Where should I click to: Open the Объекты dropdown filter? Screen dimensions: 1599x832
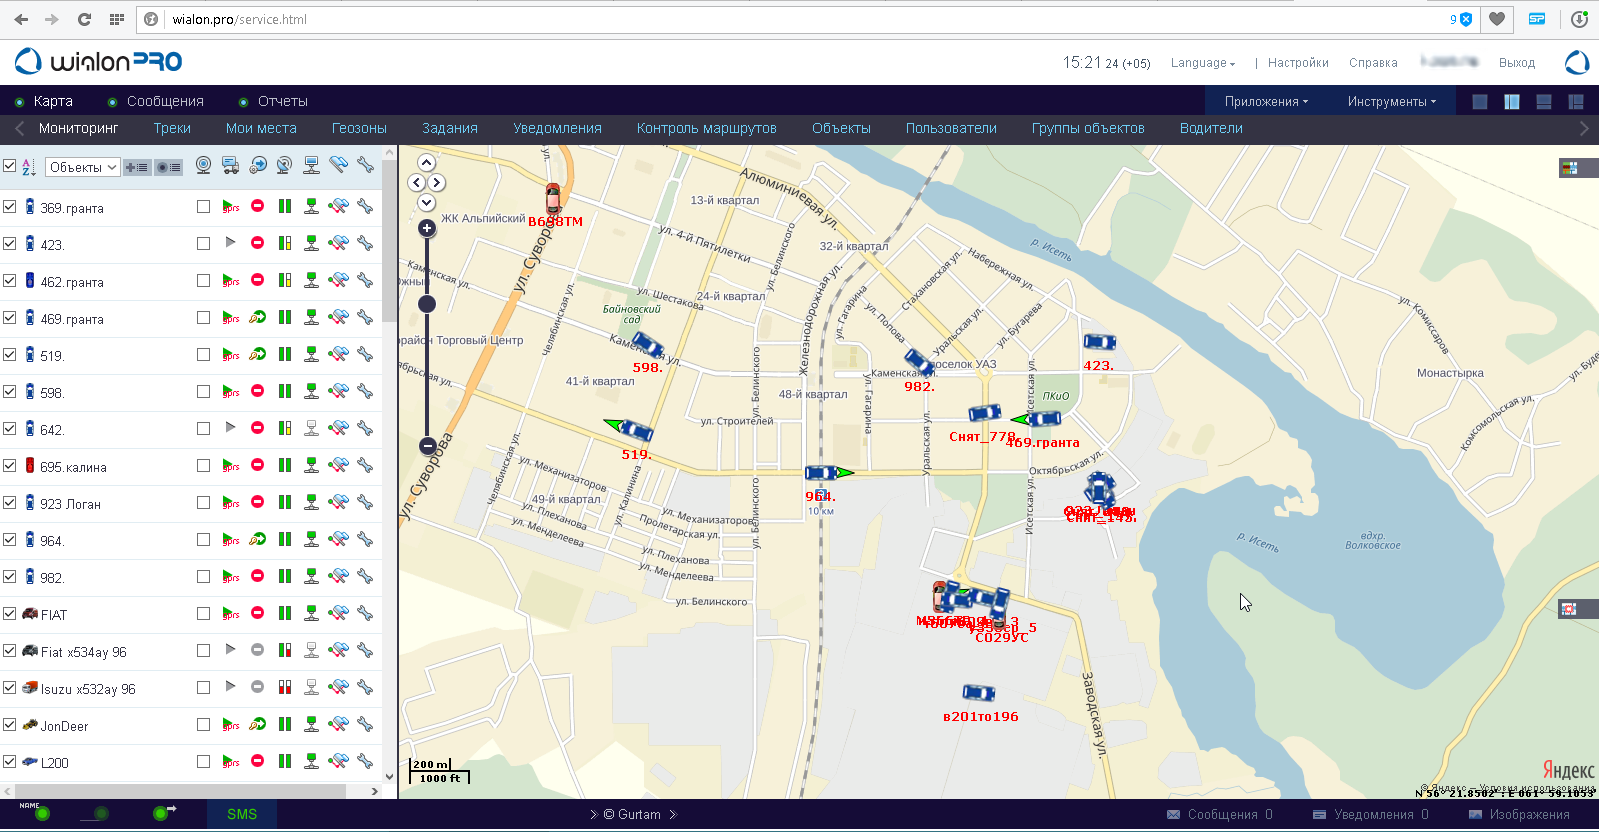tap(83, 167)
